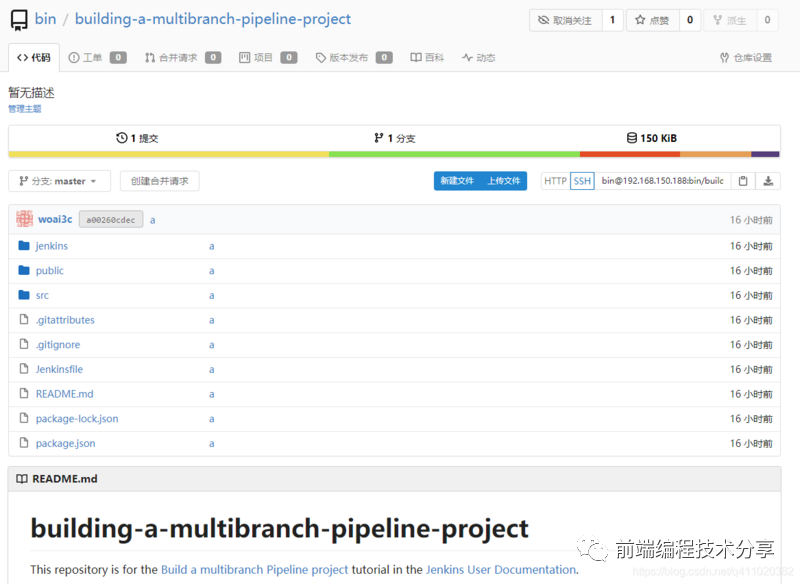
Task: Open README.md in file list
Action: [64, 394]
